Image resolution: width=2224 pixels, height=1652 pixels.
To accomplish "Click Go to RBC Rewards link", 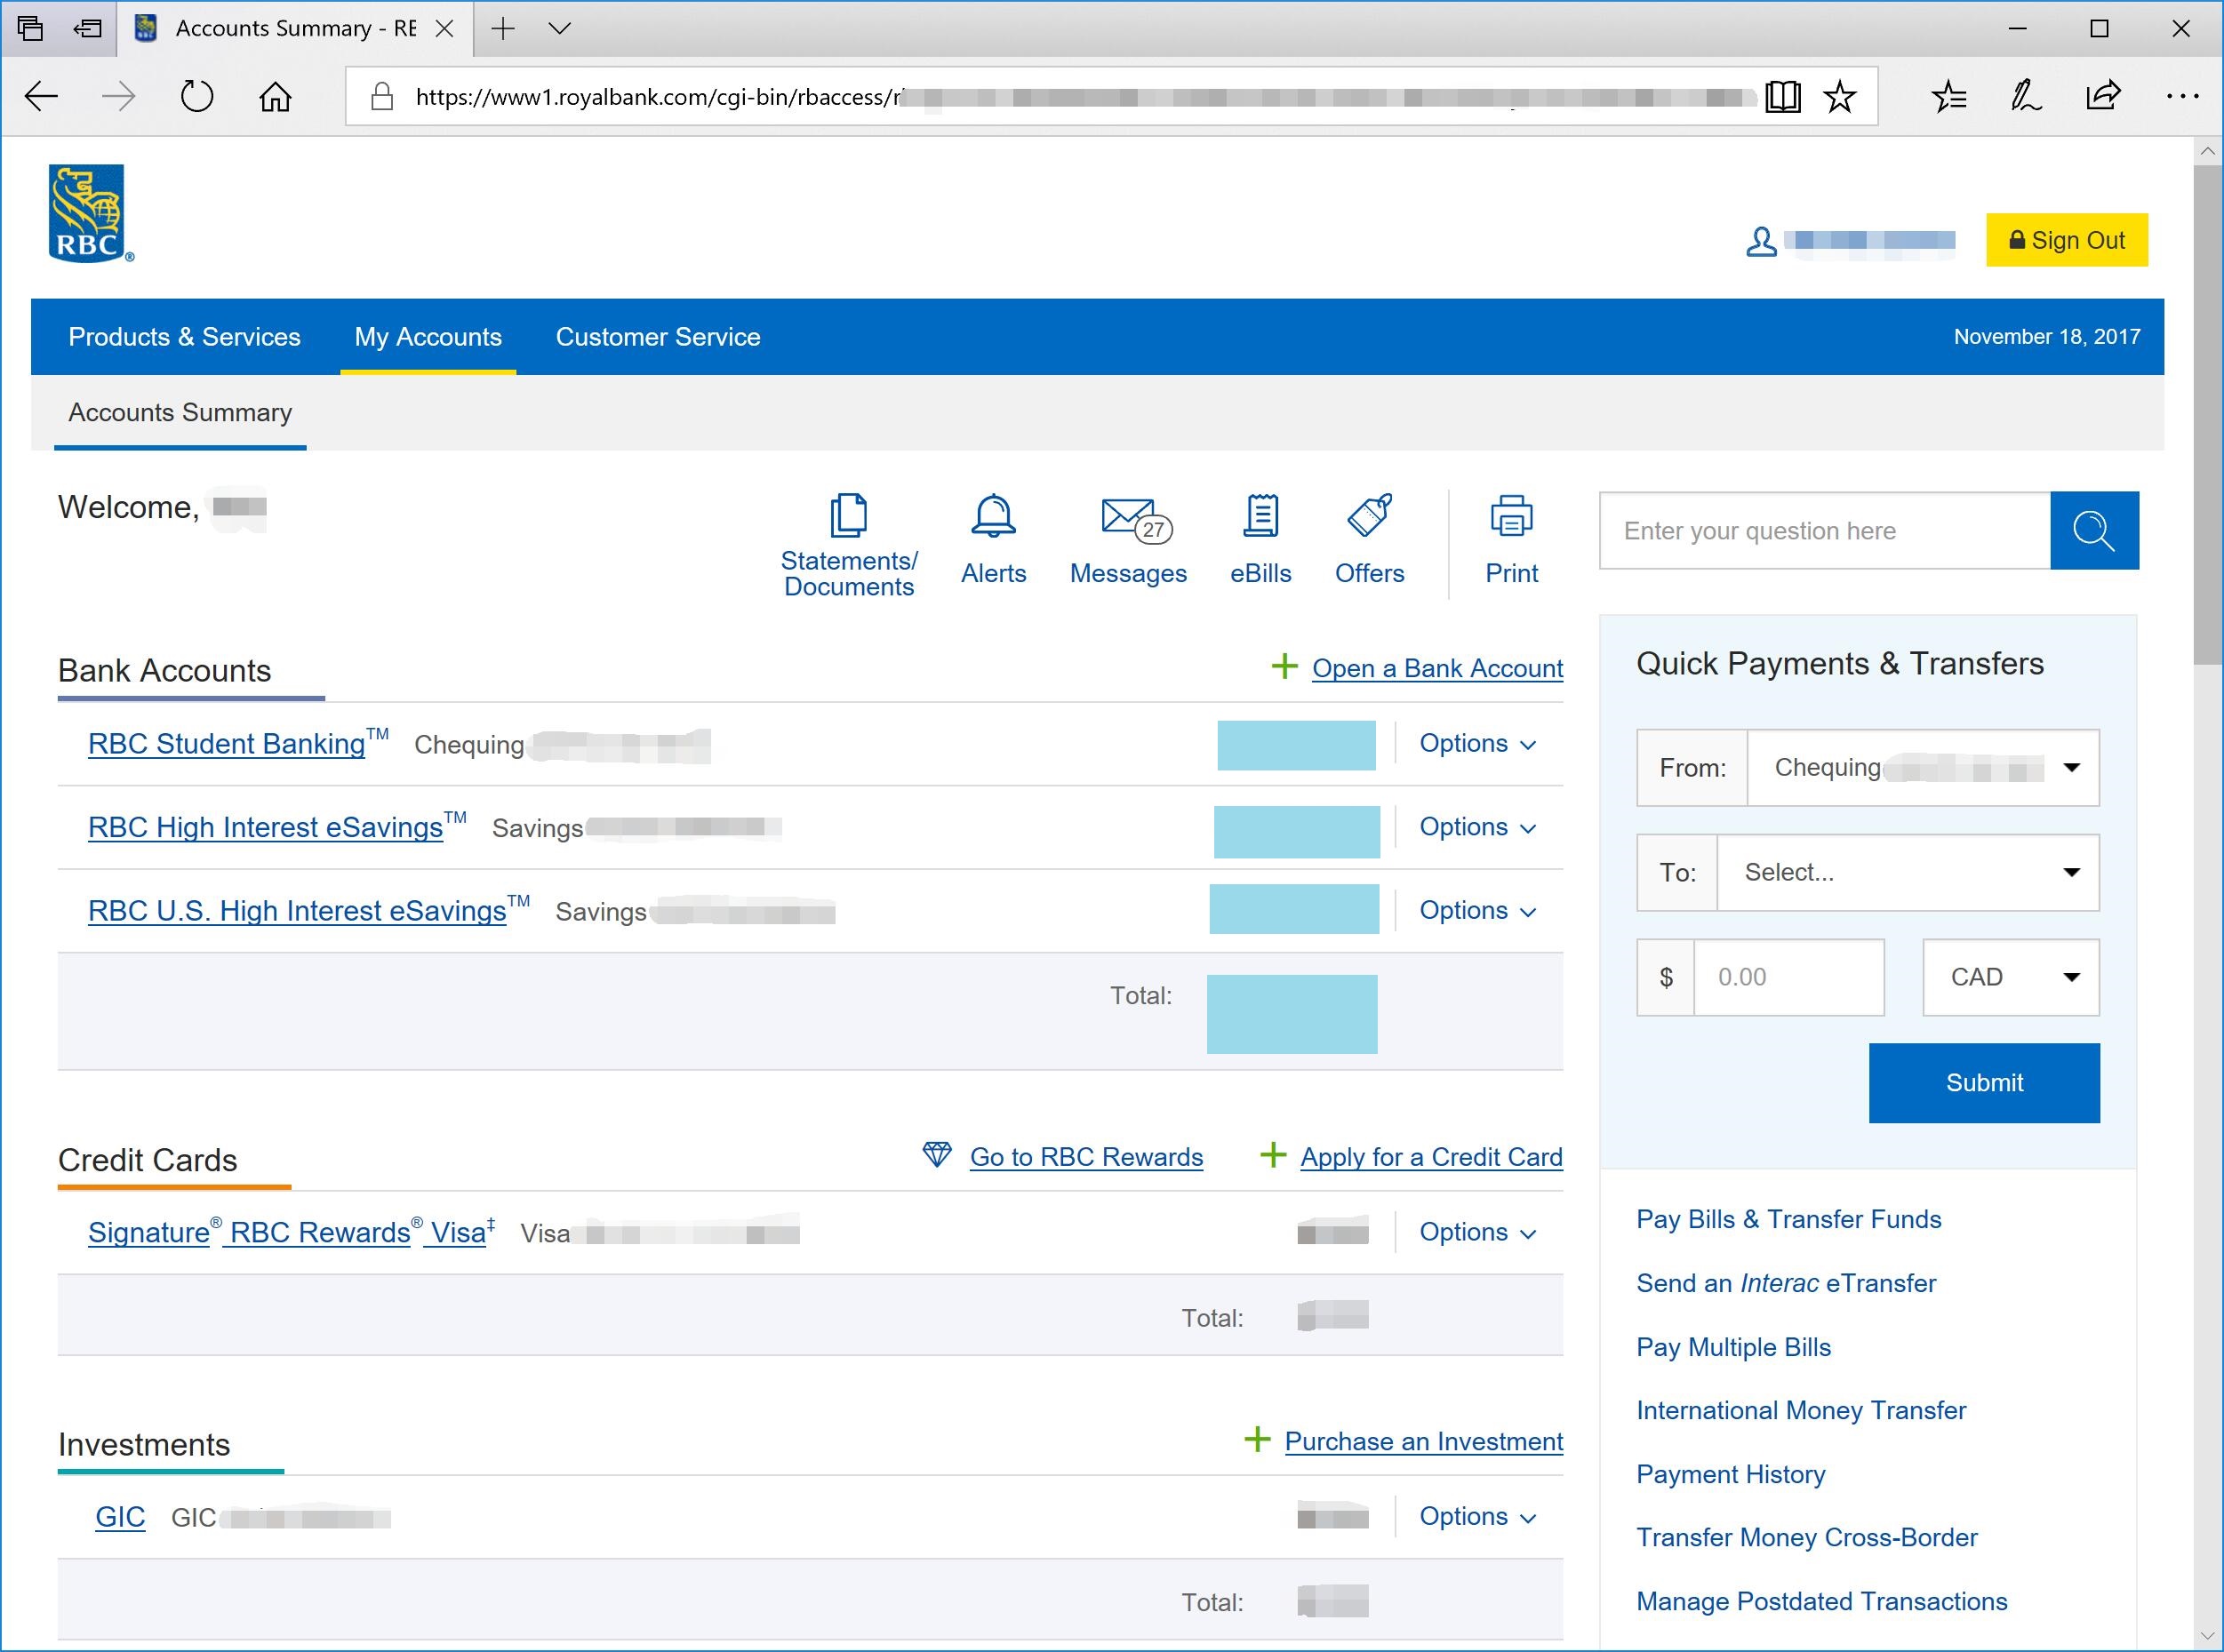I will pyautogui.click(x=1086, y=1157).
